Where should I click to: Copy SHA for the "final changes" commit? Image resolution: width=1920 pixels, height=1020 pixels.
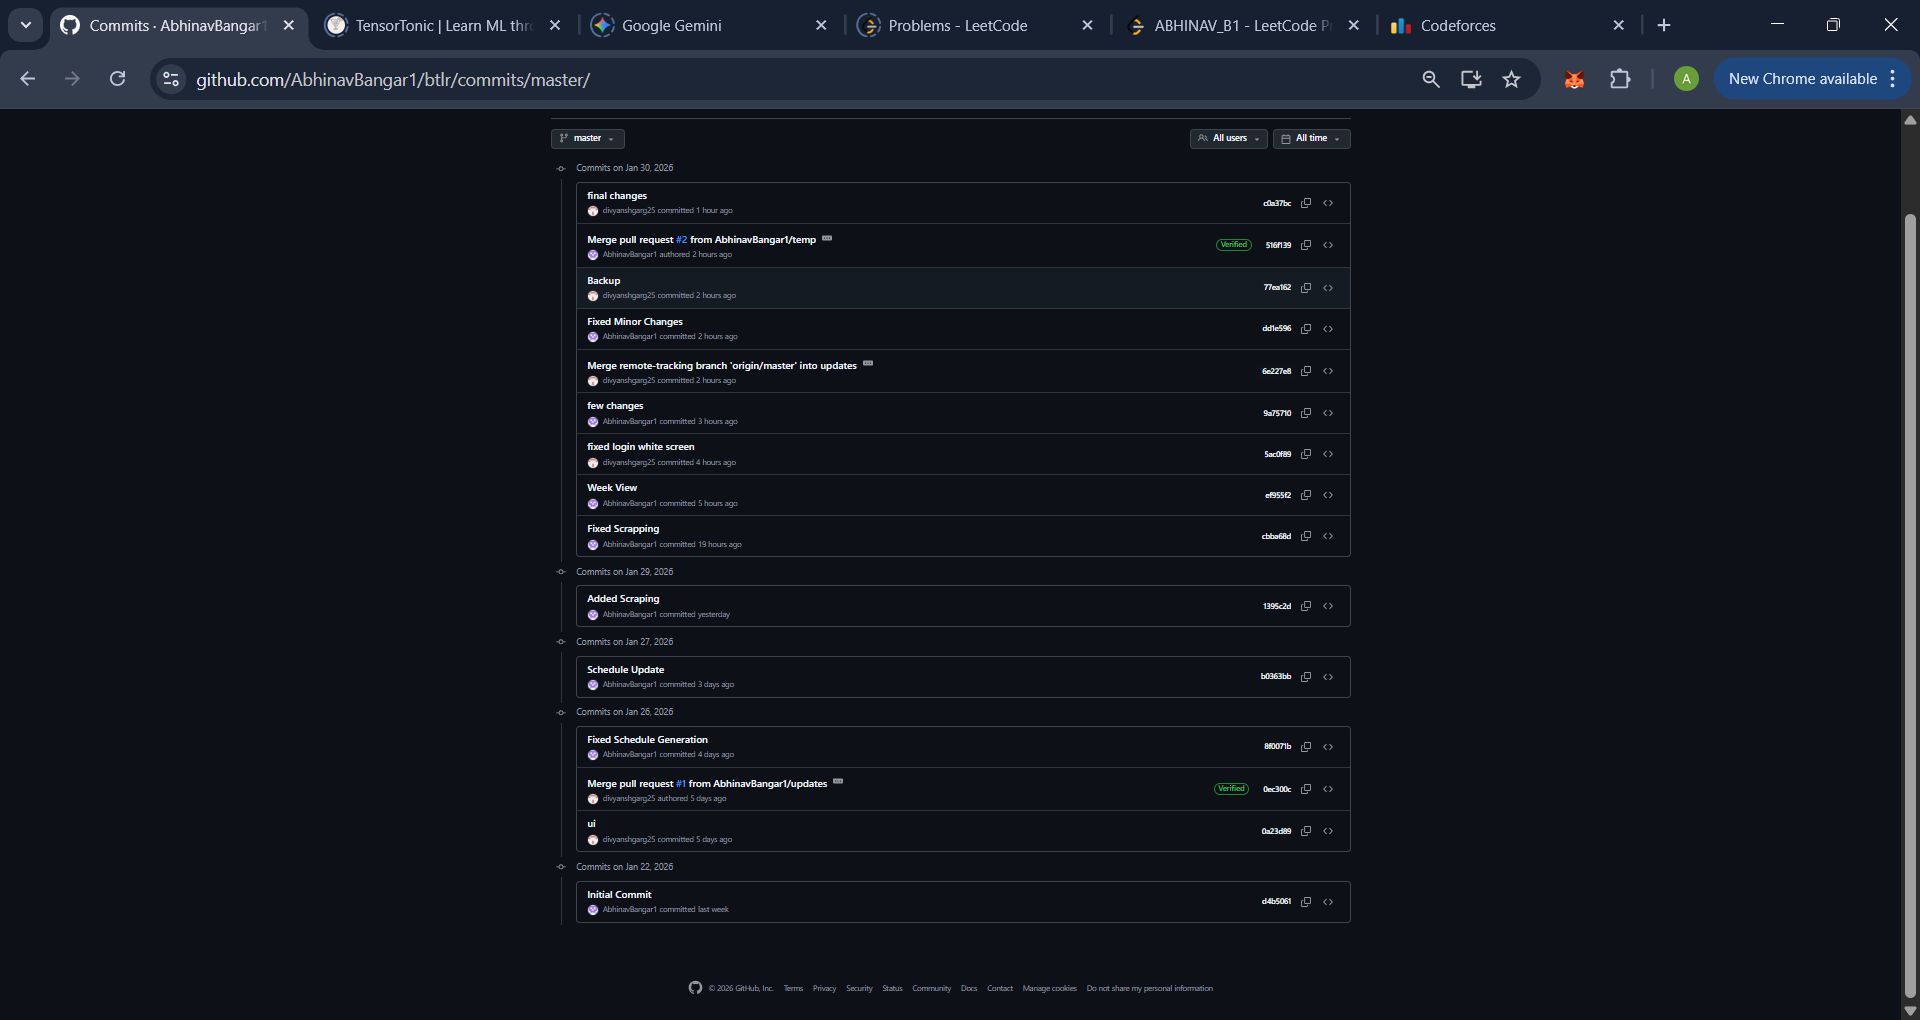click(1306, 203)
